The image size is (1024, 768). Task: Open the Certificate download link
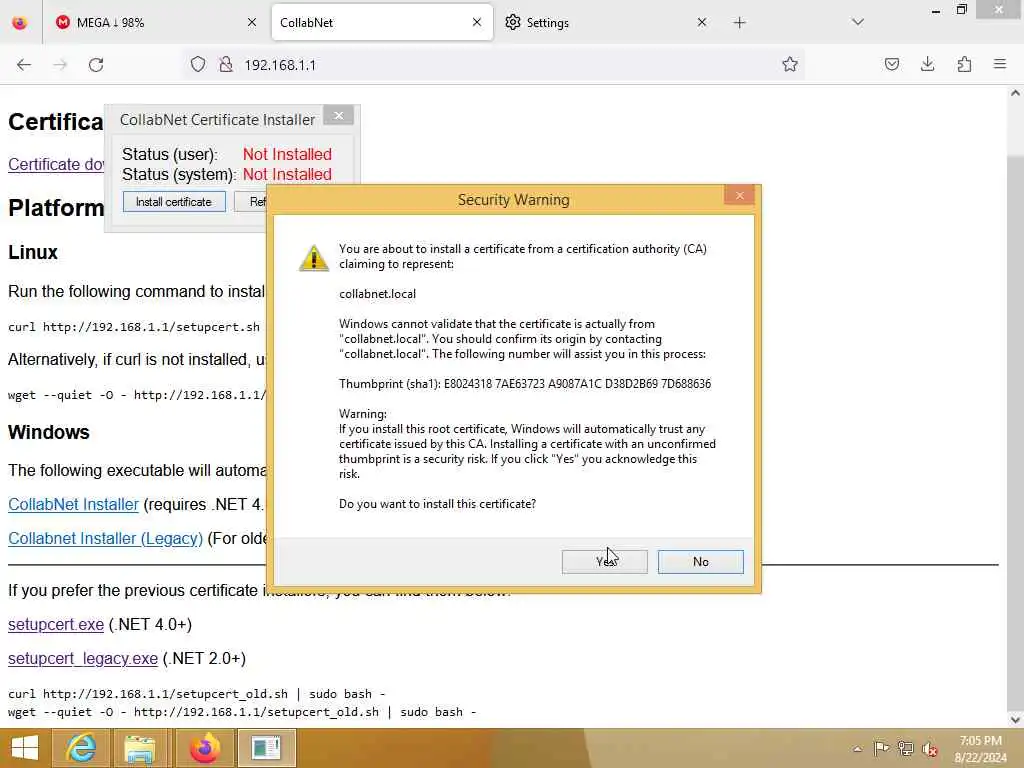click(56, 165)
